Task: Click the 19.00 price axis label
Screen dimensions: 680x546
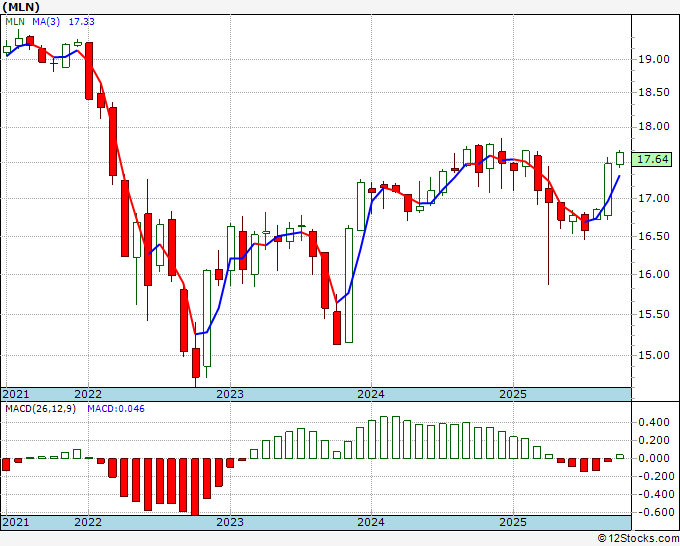Action: [x=654, y=59]
